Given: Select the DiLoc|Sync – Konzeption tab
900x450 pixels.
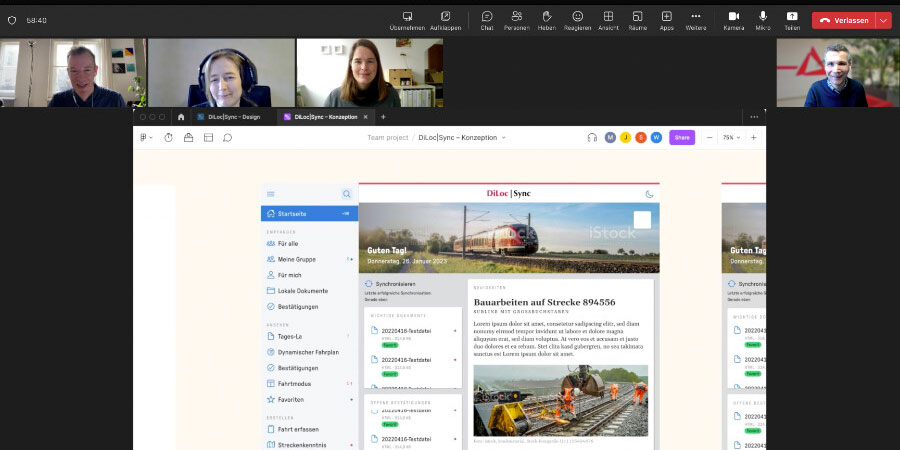Looking at the screenshot, I should [325, 117].
